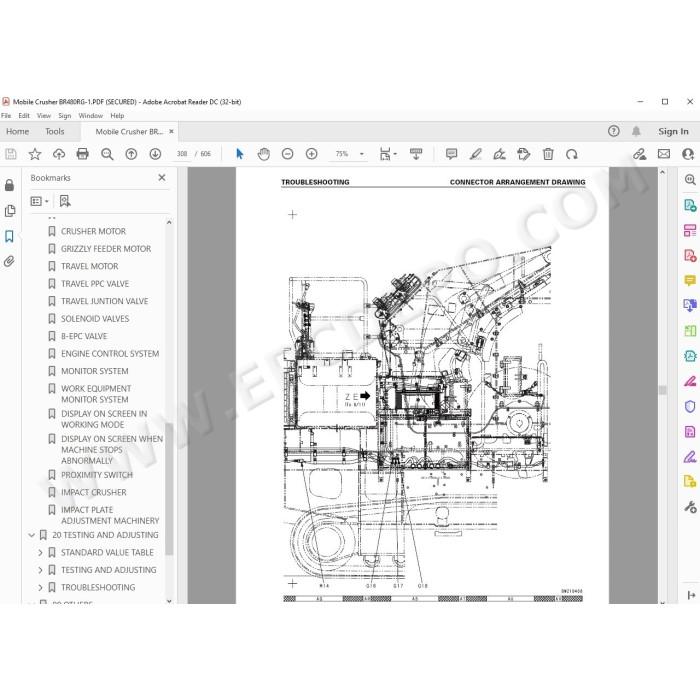Open bookmark options list dropdown
Viewport: 700px width, 700px height.
pyautogui.click(x=39, y=201)
